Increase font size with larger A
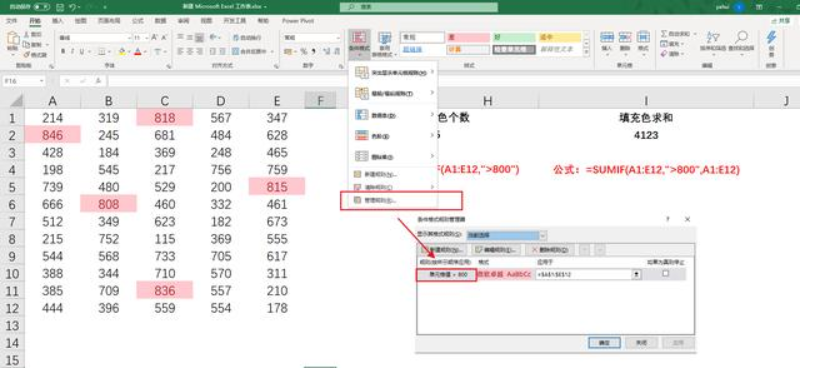This screenshot has width=818, height=368. click(x=155, y=38)
